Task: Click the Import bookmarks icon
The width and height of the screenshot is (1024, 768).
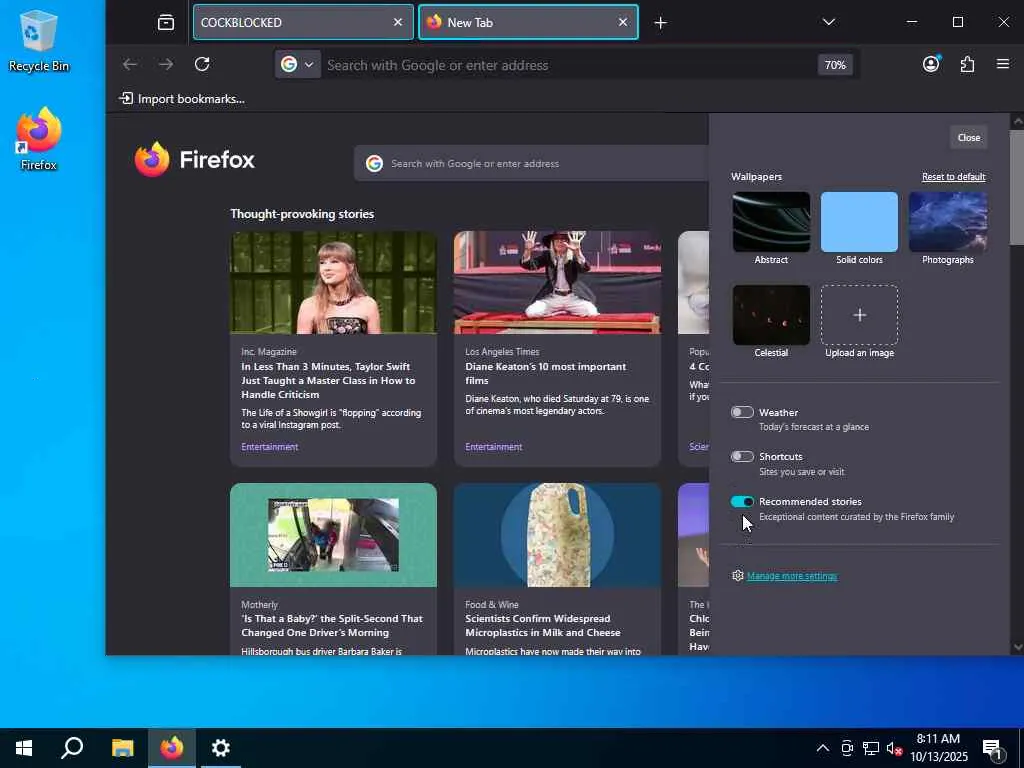Action: pyautogui.click(x=126, y=99)
